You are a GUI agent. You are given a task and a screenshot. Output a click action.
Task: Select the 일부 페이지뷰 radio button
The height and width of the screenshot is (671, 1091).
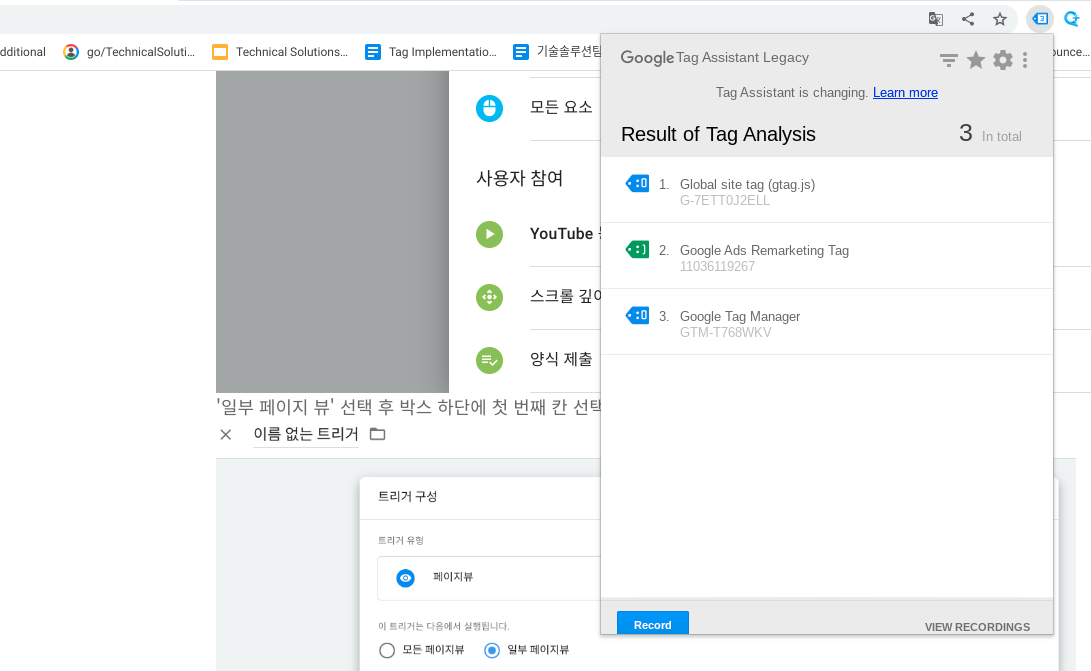[492, 650]
